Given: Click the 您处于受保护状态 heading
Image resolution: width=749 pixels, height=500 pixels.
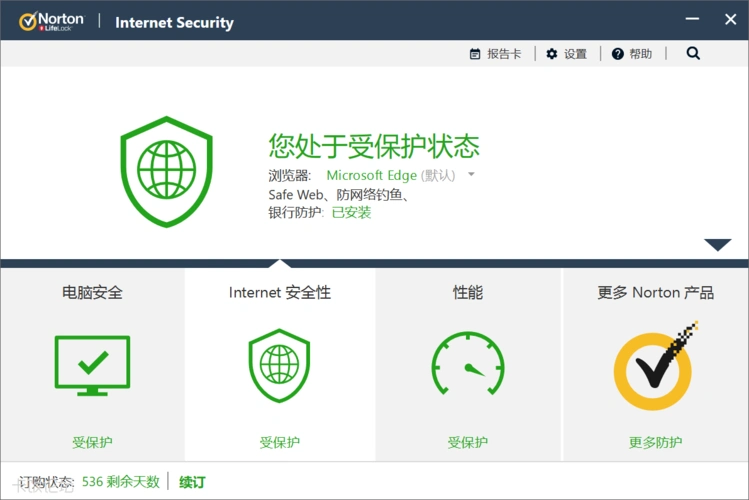Looking at the screenshot, I should point(374,146).
